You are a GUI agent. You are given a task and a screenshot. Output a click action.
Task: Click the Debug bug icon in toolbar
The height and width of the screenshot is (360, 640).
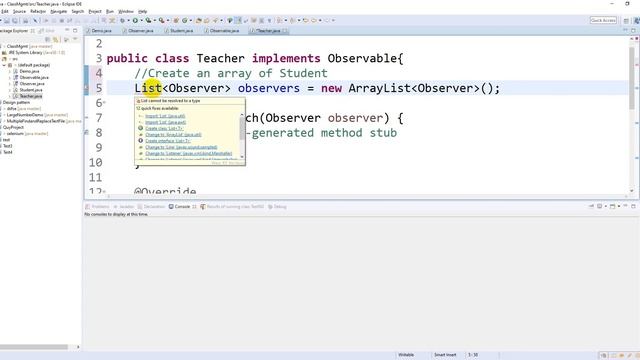coord(122,20)
